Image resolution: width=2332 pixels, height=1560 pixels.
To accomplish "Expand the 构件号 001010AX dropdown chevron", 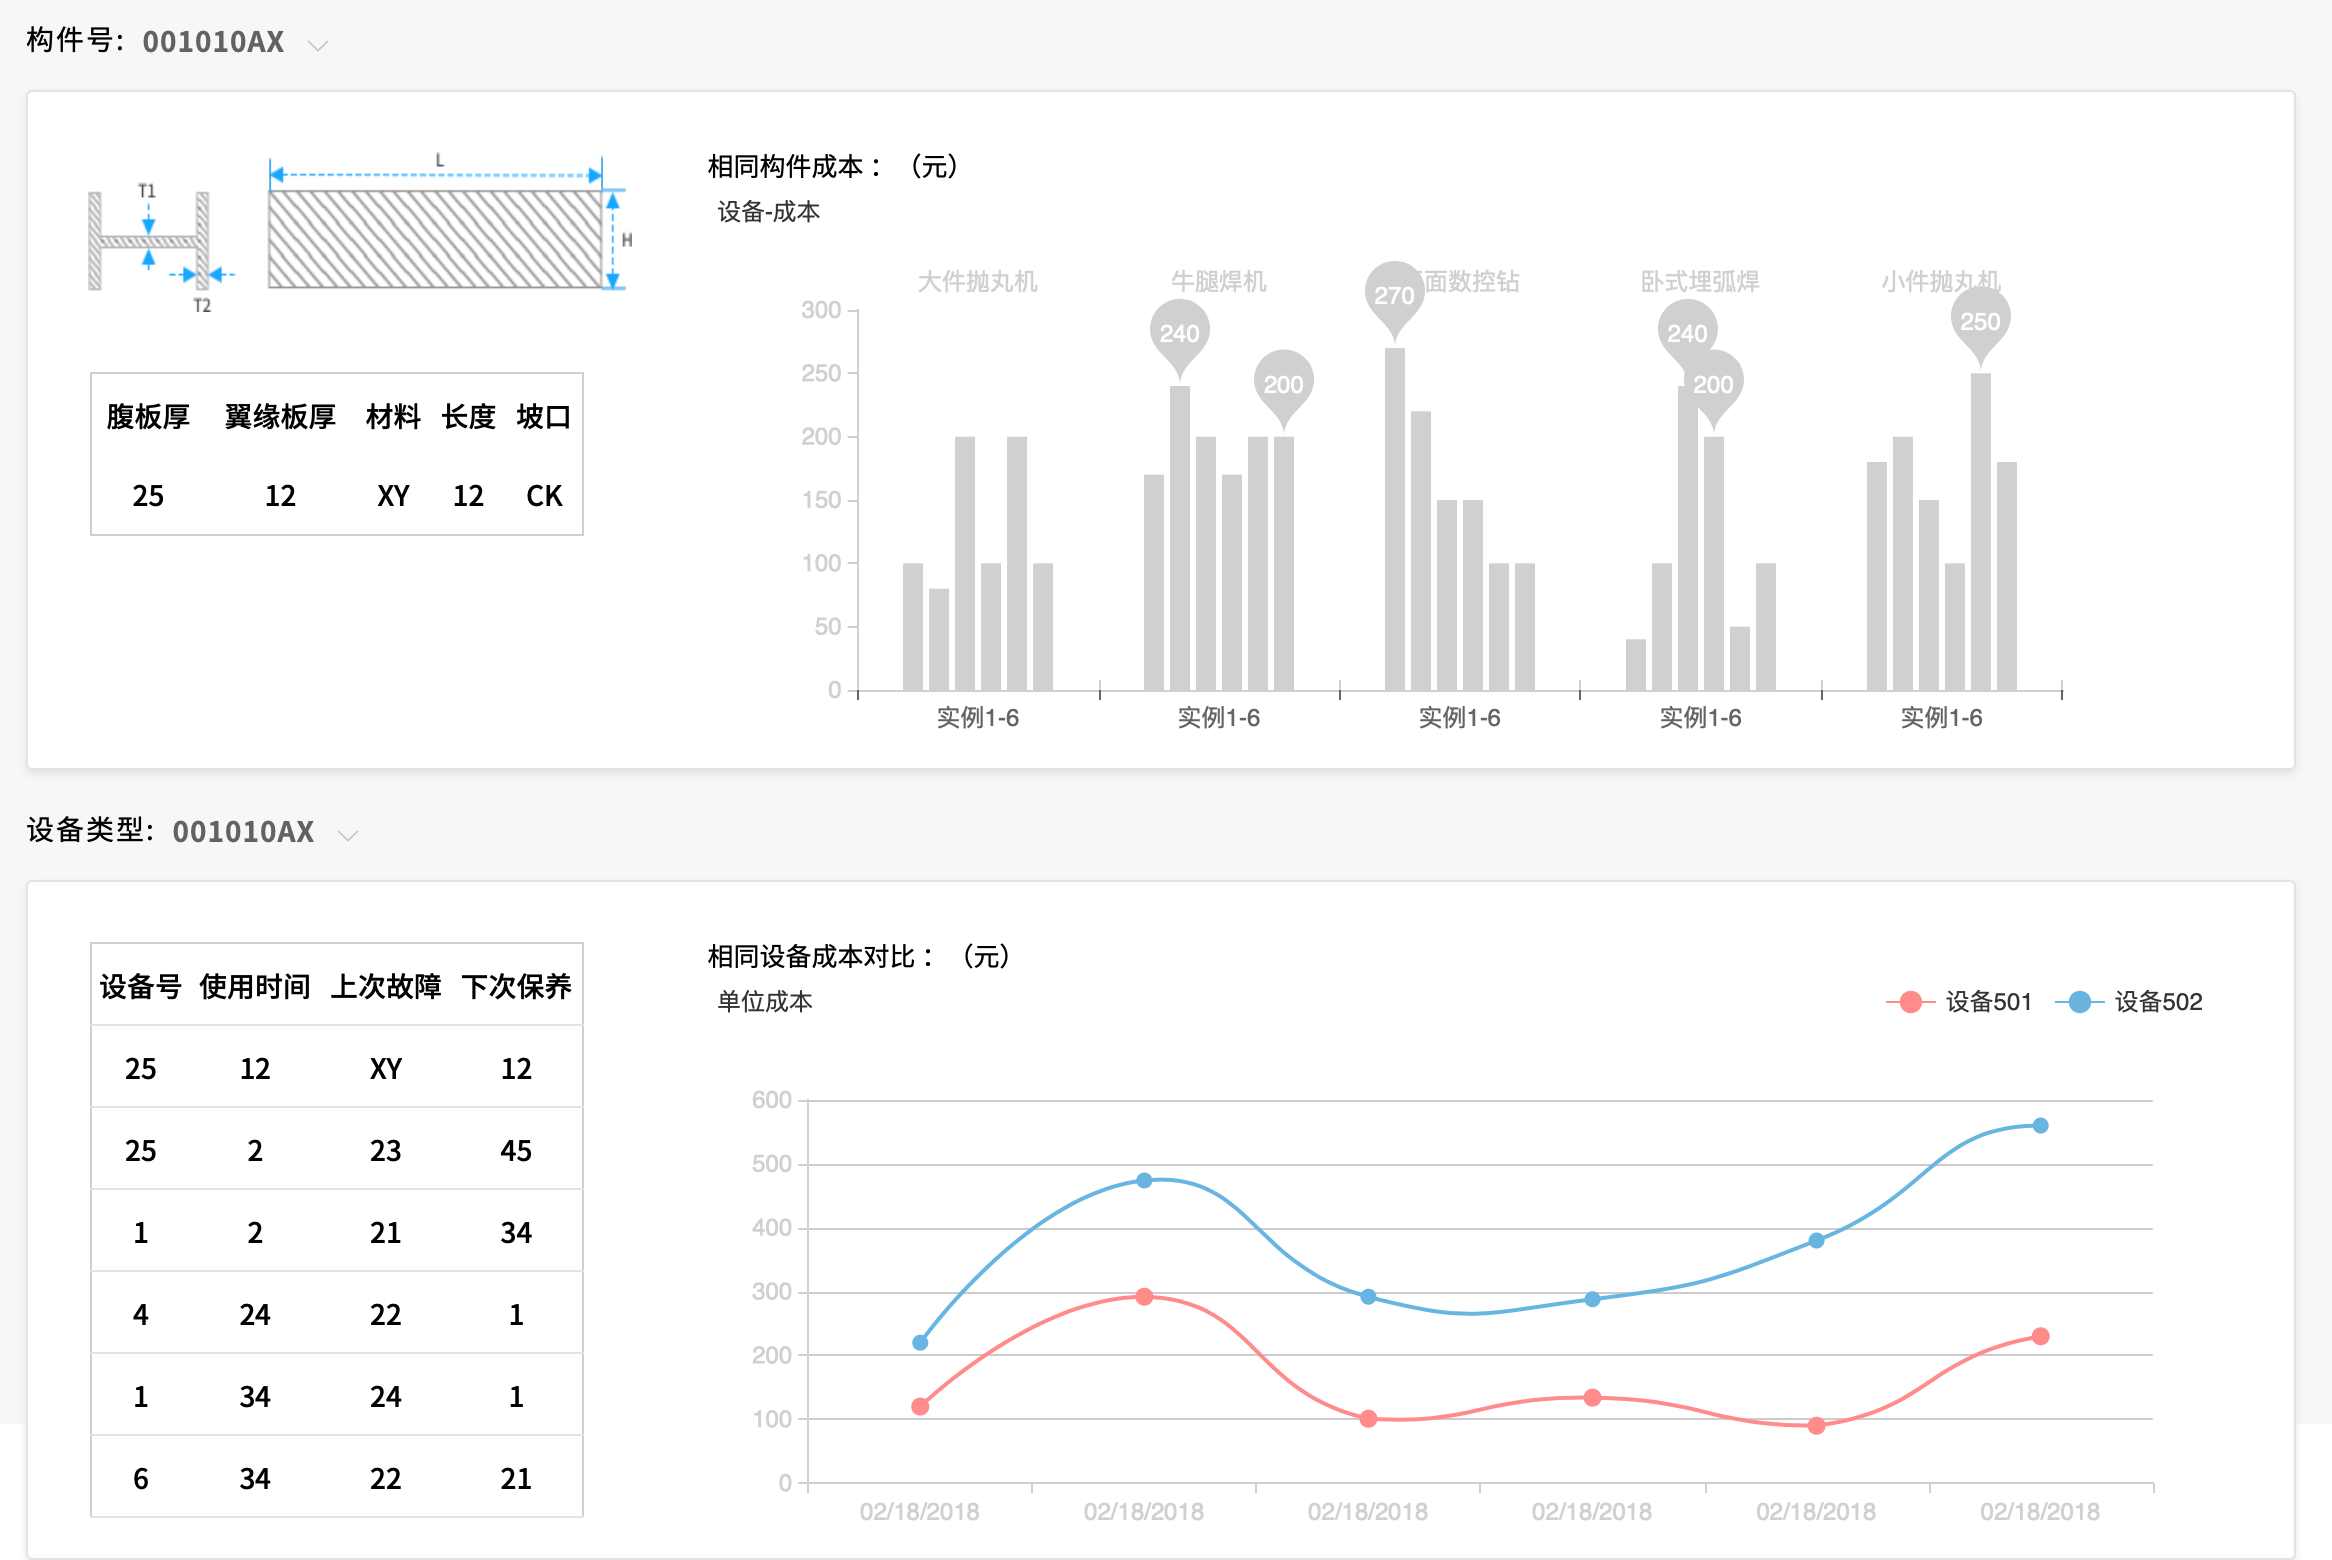I will tap(318, 45).
